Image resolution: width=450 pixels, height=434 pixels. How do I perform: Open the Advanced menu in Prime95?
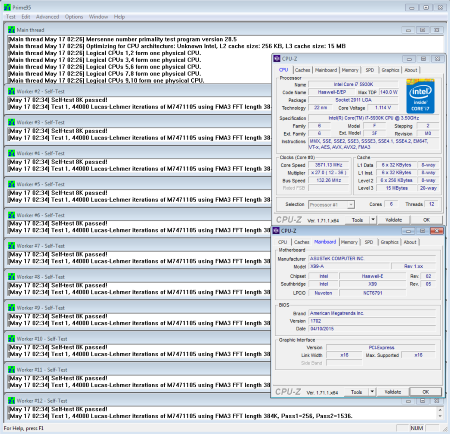pyautogui.click(x=47, y=17)
